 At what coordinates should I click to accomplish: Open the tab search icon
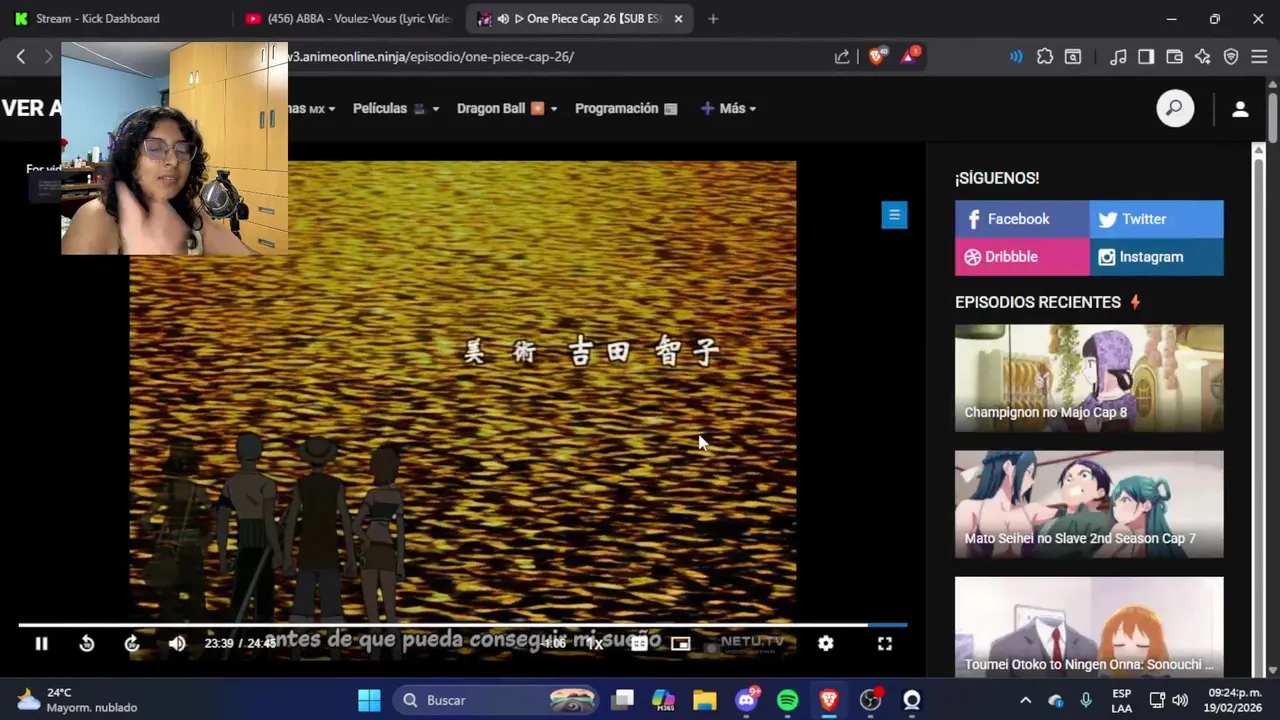click(1073, 57)
